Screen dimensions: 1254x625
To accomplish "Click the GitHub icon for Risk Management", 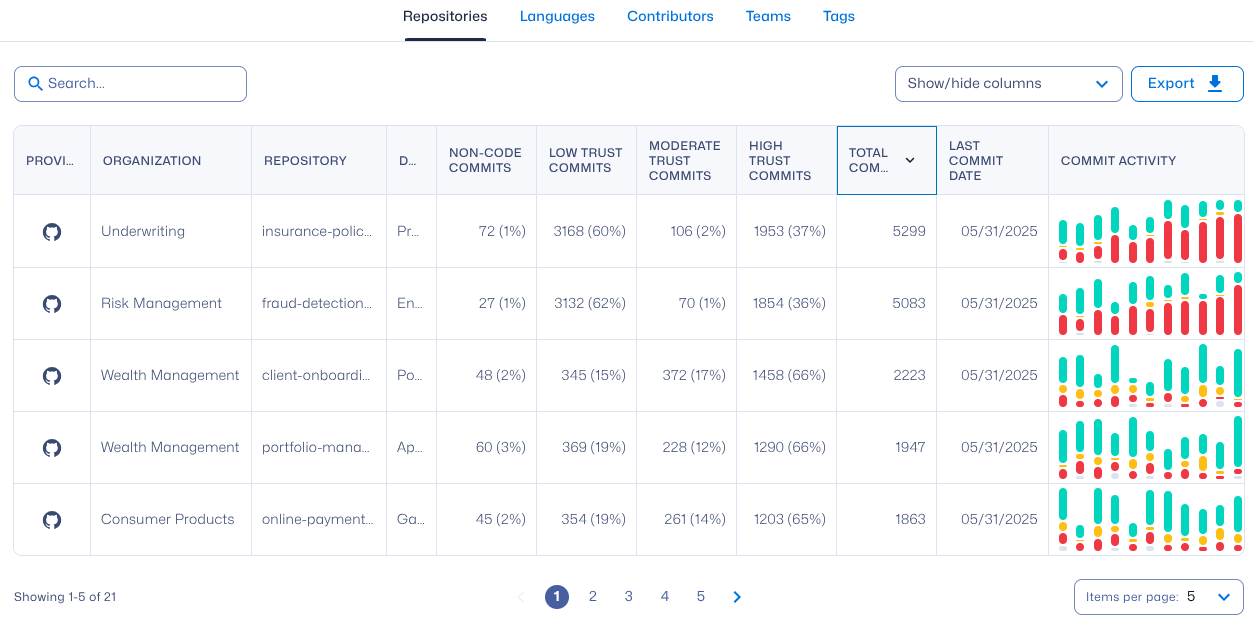I will [x=52, y=304].
